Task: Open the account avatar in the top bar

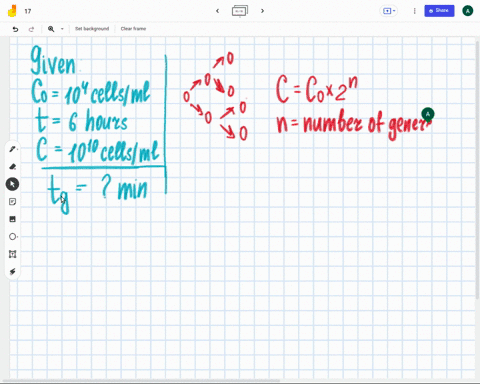Action: pos(468,11)
